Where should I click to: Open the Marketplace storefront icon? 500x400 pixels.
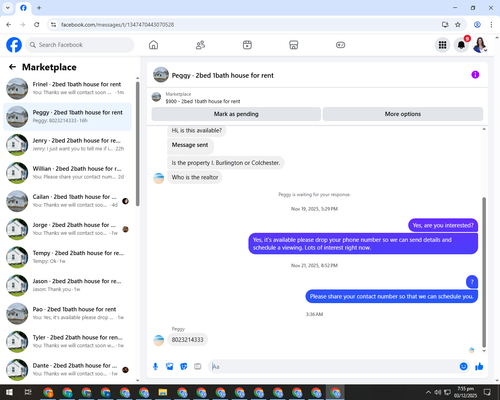294,45
